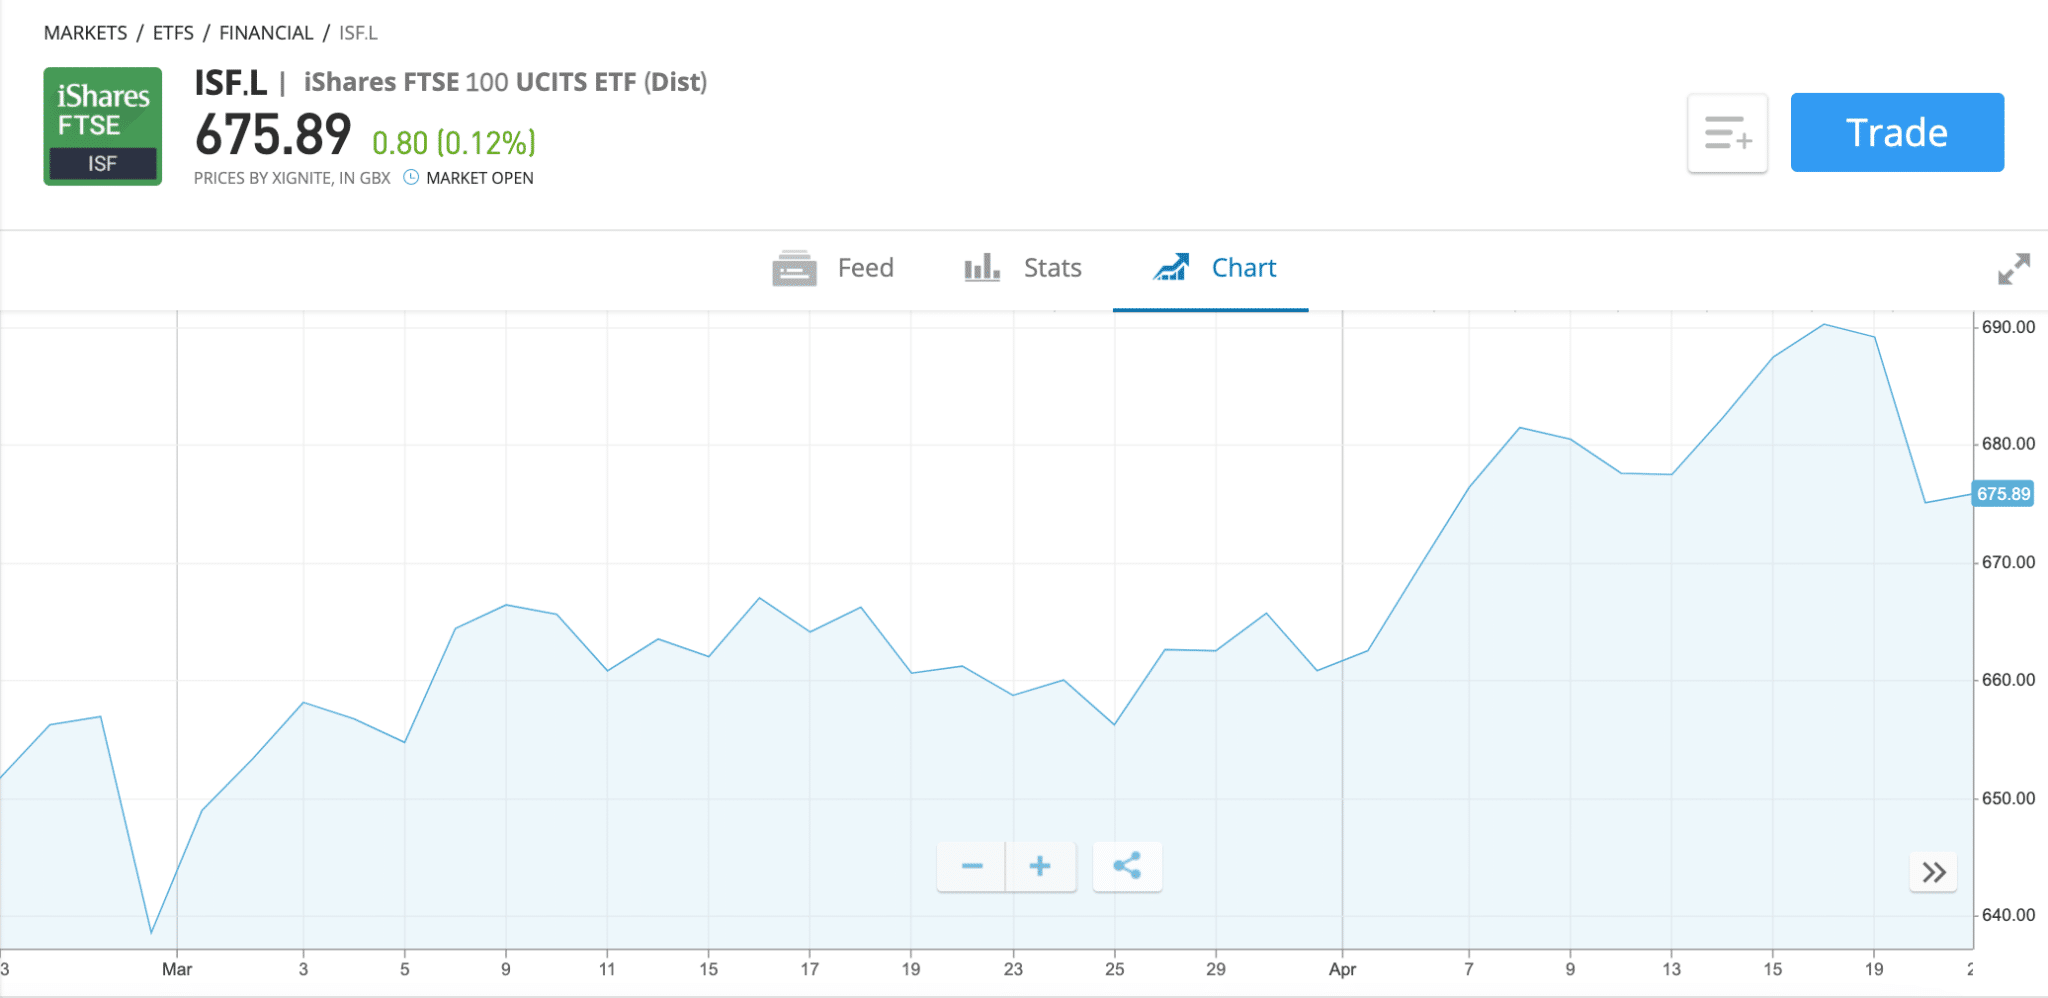The width and height of the screenshot is (2048, 998).
Task: Share the chart
Action: coord(1127,866)
